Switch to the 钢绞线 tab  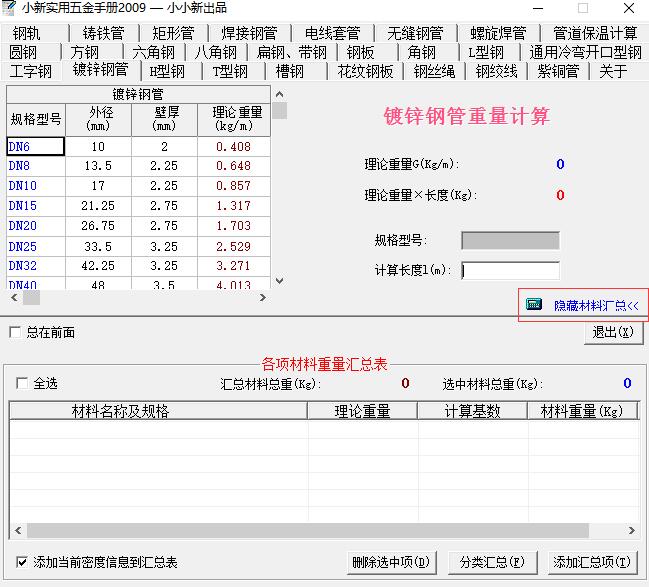(x=496, y=71)
